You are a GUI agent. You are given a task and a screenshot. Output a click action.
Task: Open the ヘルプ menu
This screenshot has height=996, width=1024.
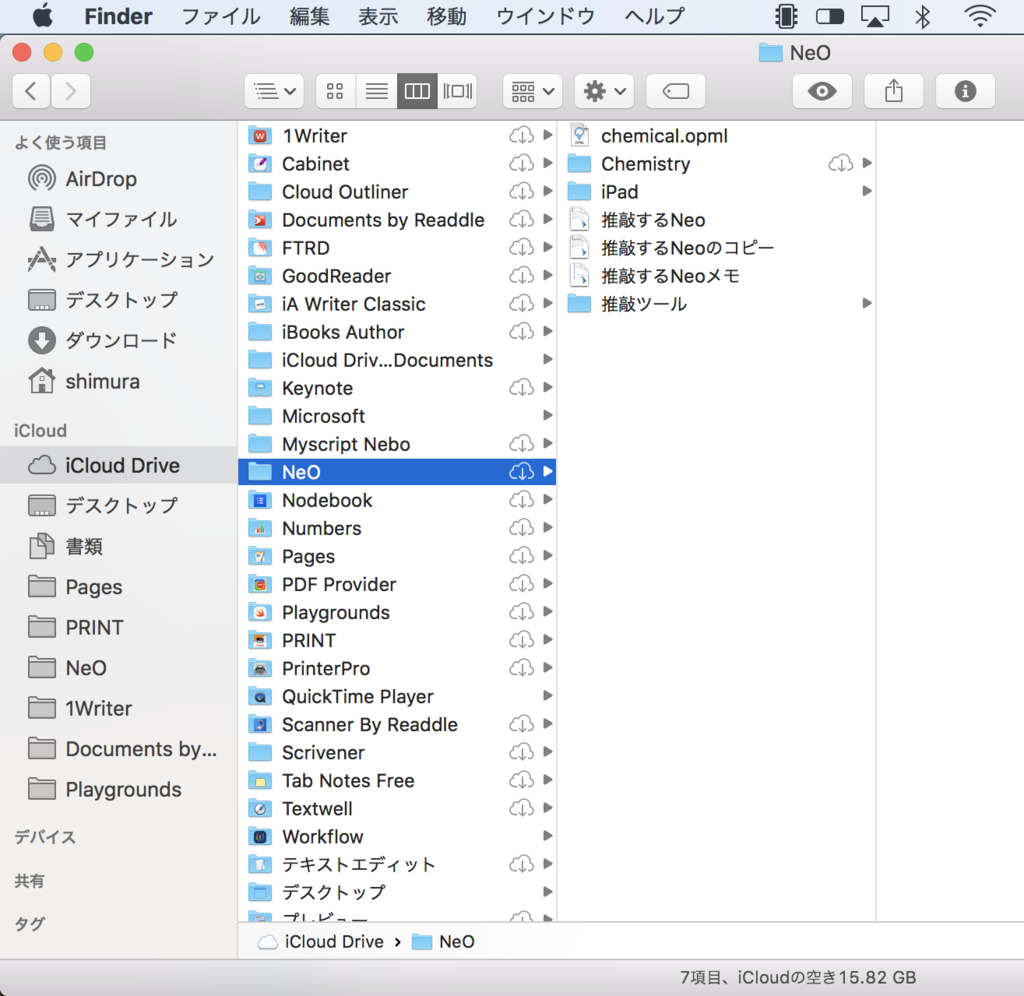[x=655, y=16]
